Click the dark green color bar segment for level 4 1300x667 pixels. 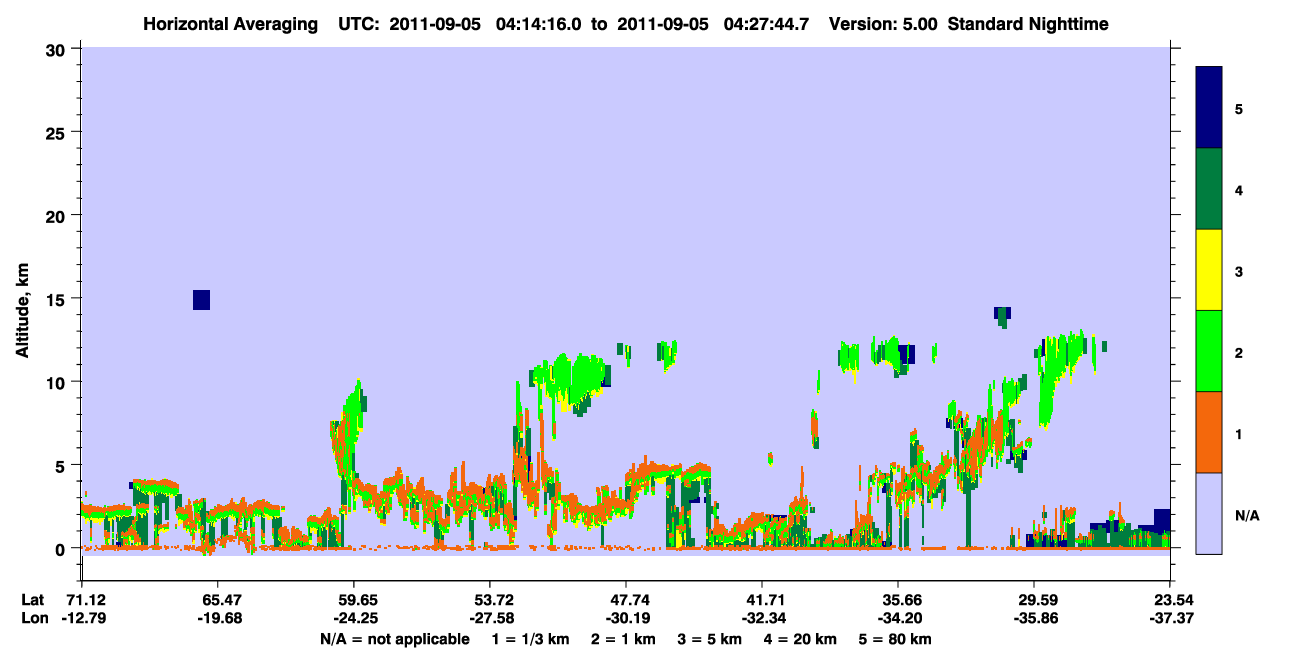pyautogui.click(x=1209, y=189)
